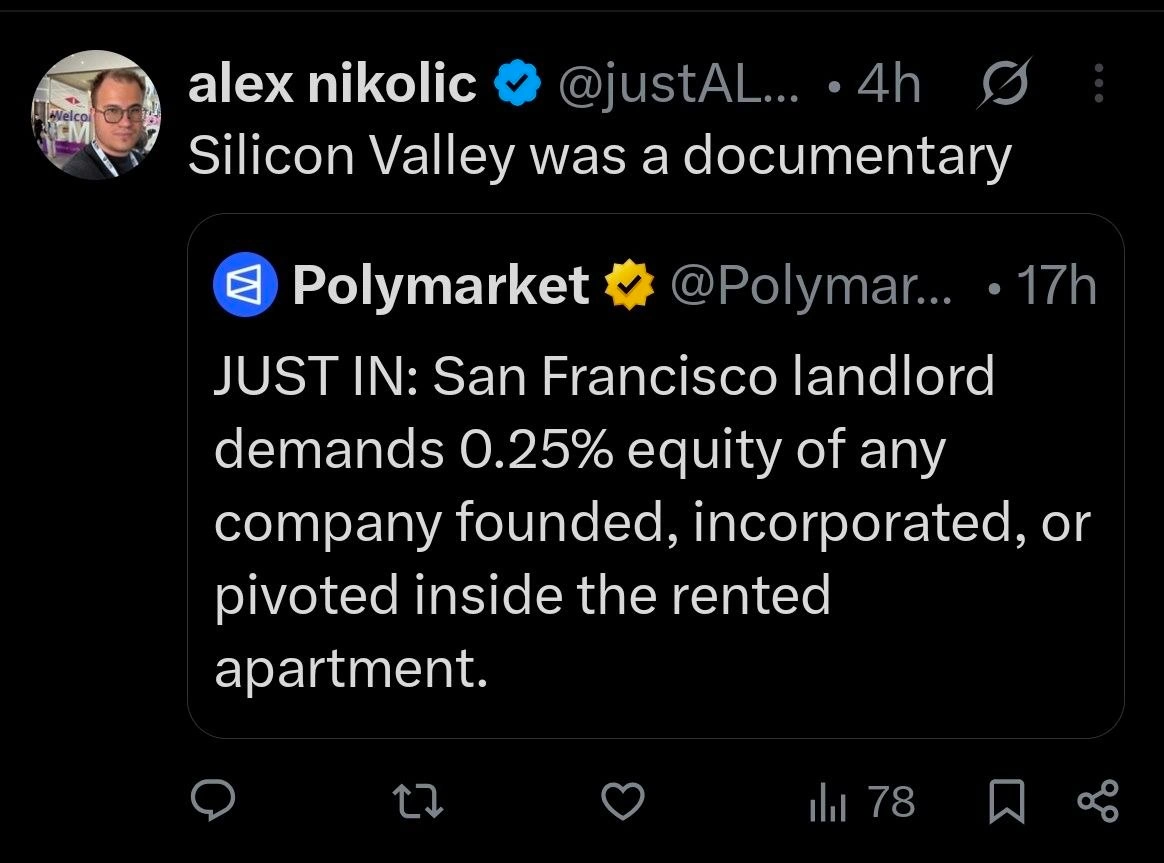1164x863 pixels.
Task: Open the share icon
Action: pos(1098,801)
